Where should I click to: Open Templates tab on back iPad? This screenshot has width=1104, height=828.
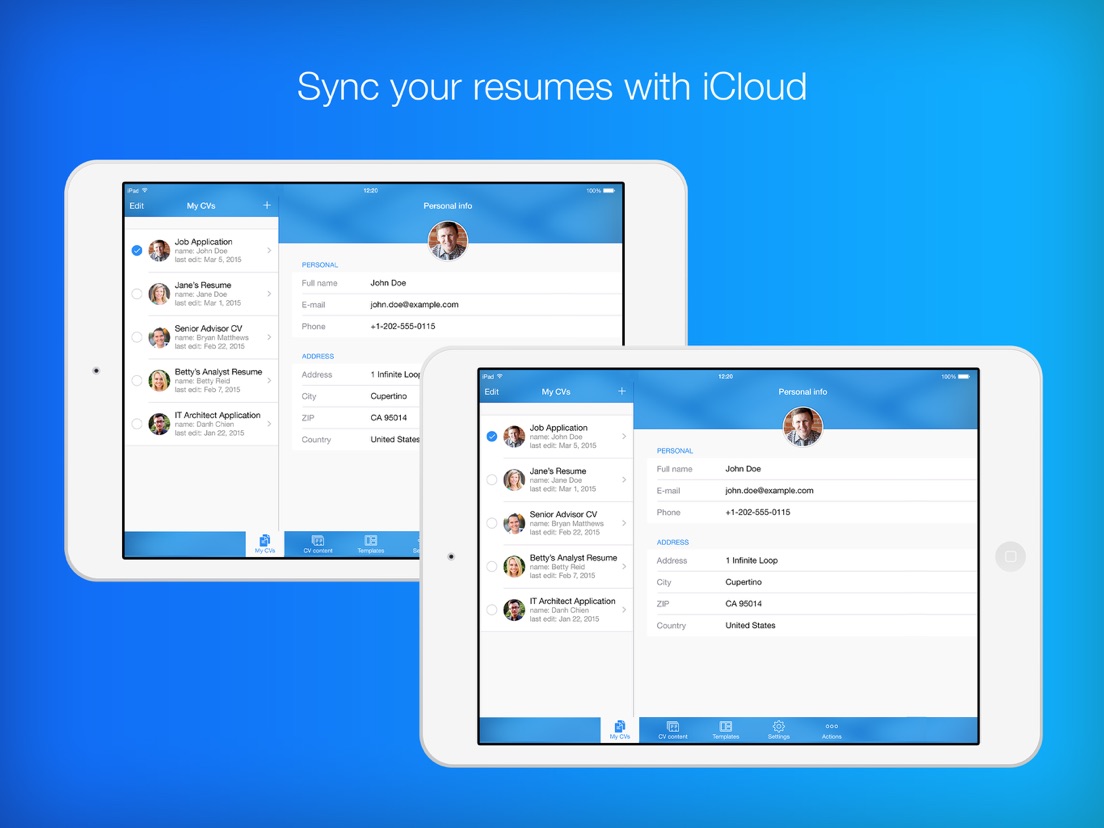click(370, 544)
